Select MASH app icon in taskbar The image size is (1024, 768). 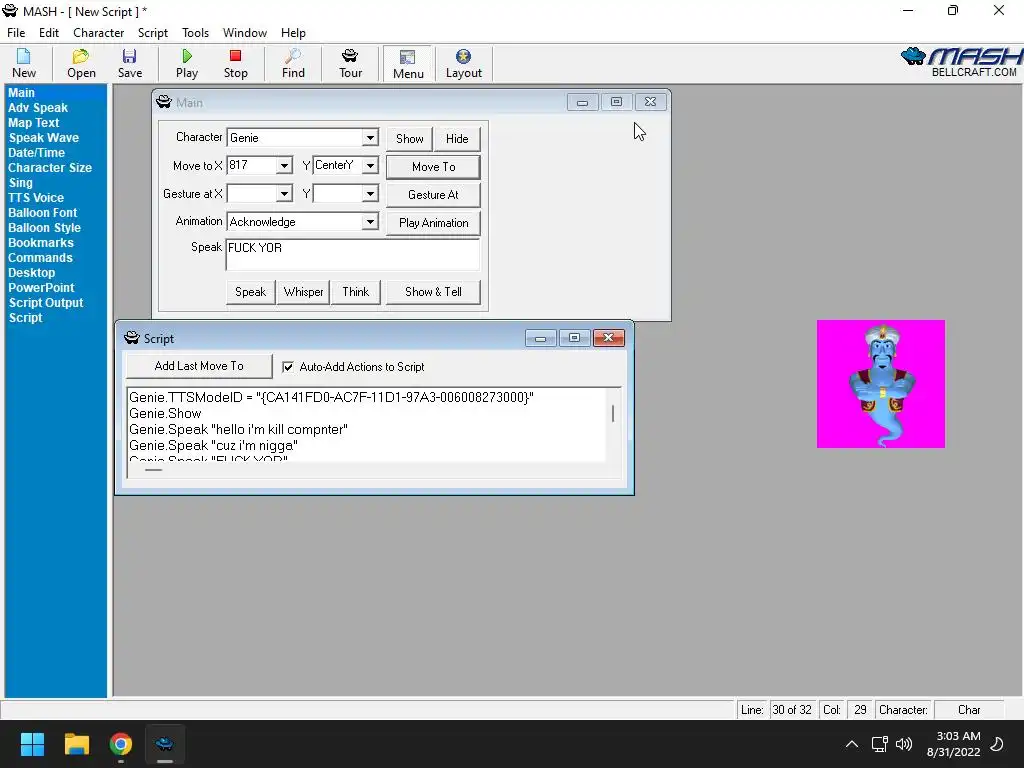[165, 744]
